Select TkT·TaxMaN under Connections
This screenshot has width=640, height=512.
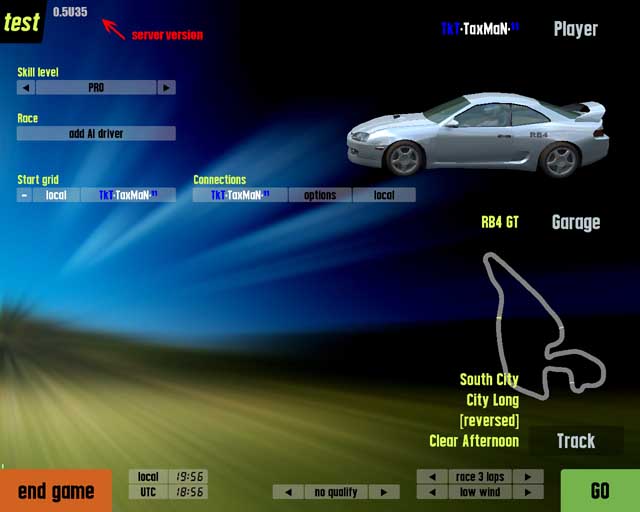(240, 195)
